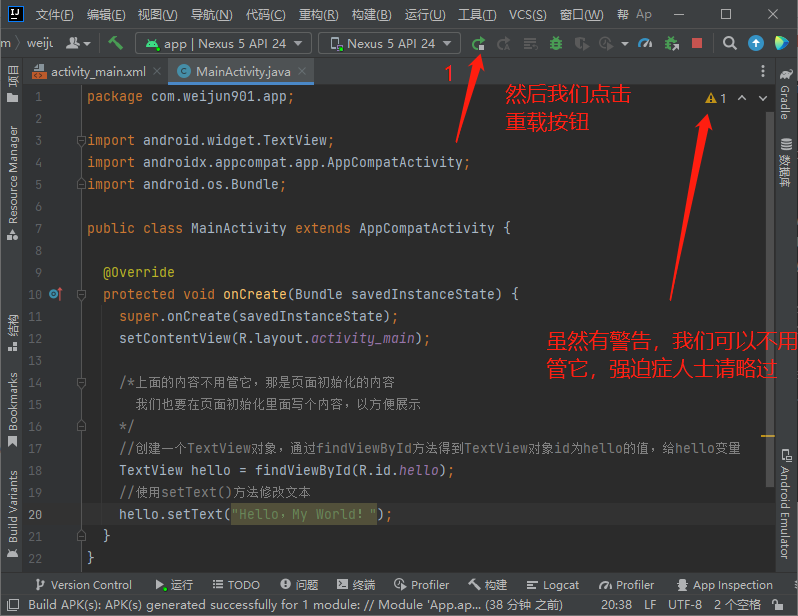Click the yellow warning indicator icon

coord(710,98)
